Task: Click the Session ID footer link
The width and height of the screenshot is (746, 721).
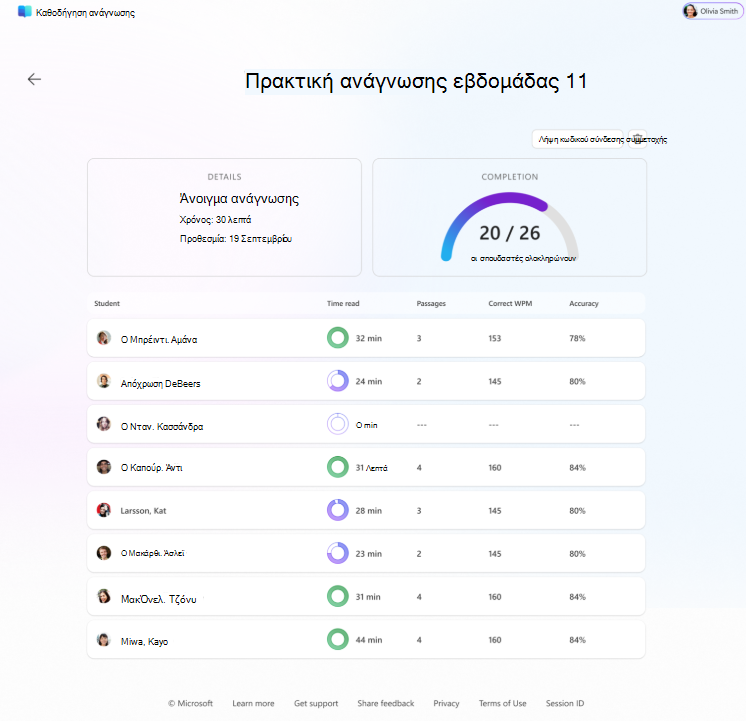Action: 565,703
